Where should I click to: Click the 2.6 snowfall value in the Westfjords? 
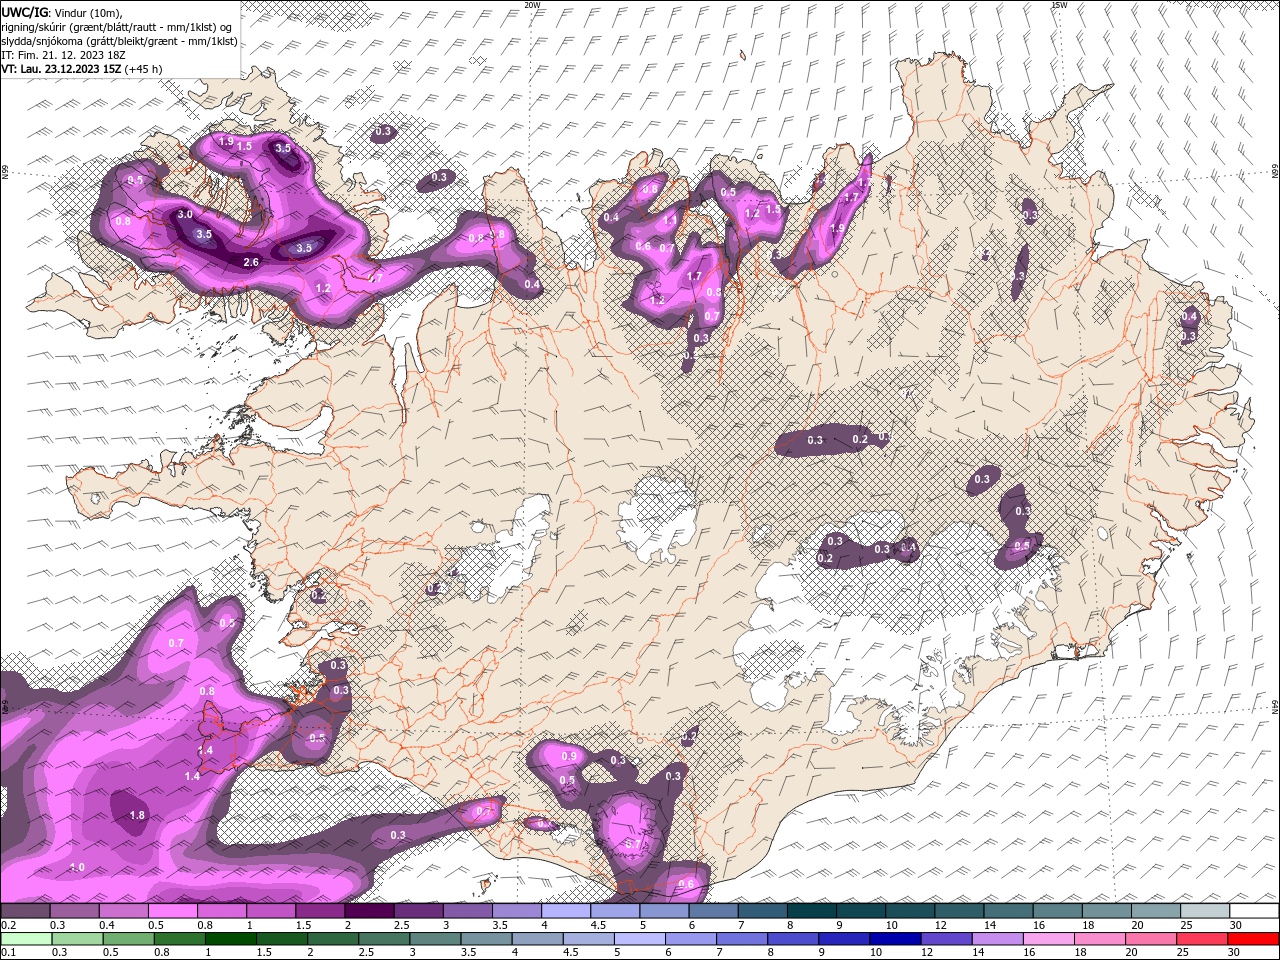(252, 262)
